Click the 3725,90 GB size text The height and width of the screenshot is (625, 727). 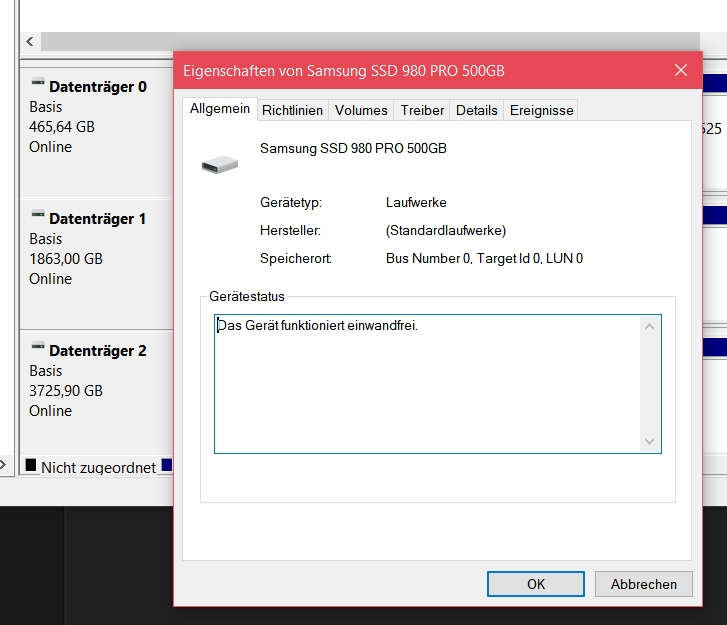66,391
